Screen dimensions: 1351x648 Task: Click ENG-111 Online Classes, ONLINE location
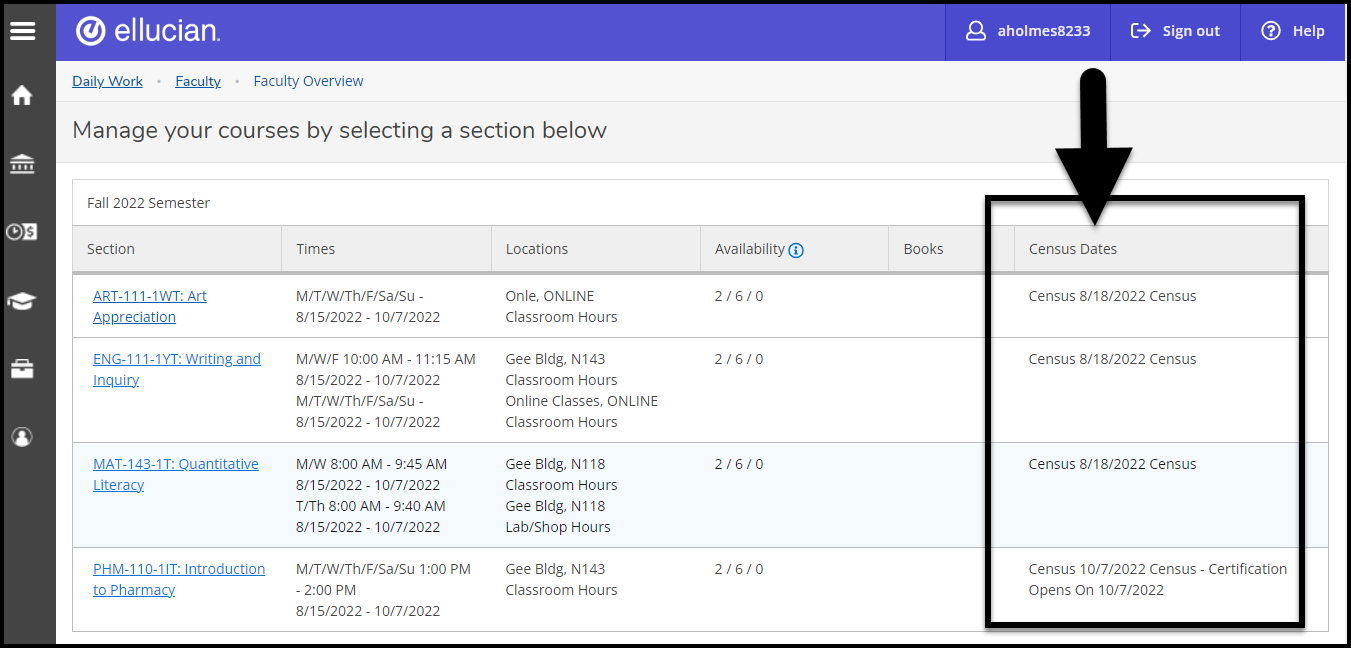pos(582,401)
